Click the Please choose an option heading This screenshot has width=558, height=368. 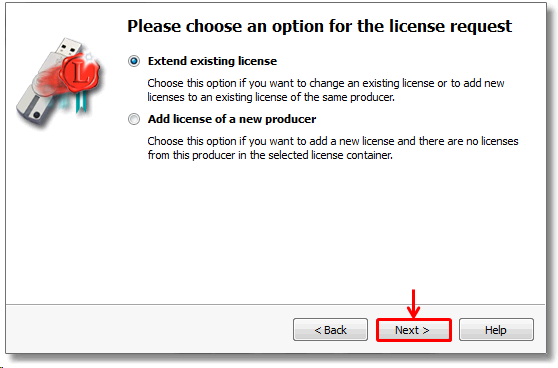coord(319,26)
